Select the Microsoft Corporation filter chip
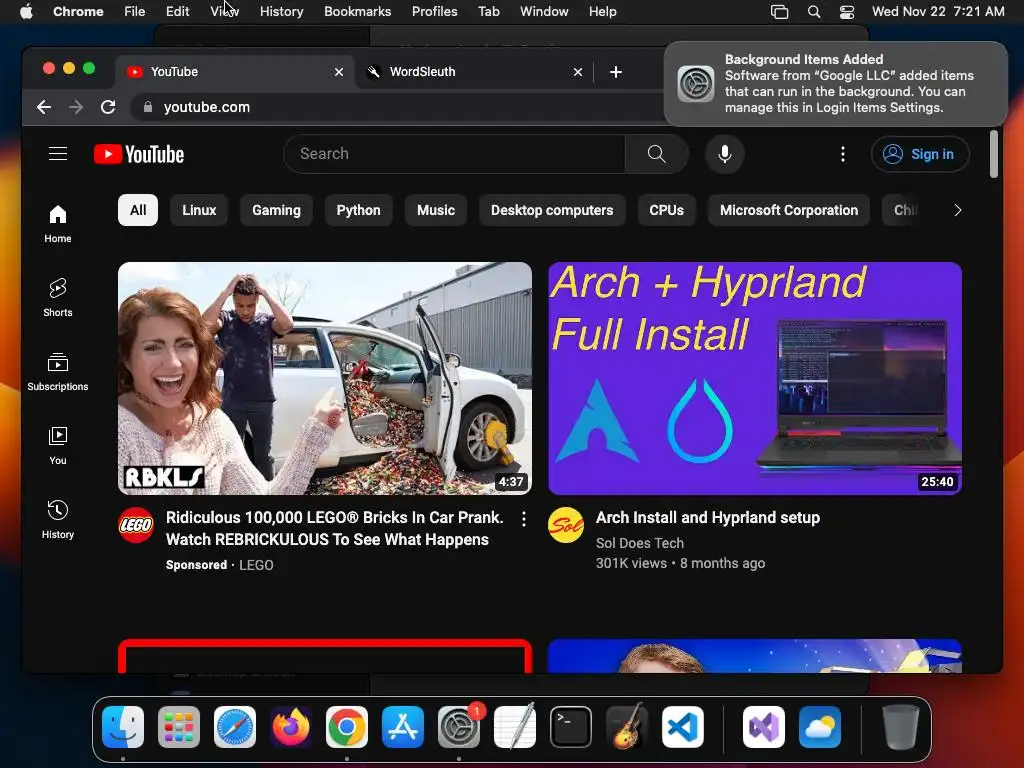Screen dimensions: 1024x768 789,210
